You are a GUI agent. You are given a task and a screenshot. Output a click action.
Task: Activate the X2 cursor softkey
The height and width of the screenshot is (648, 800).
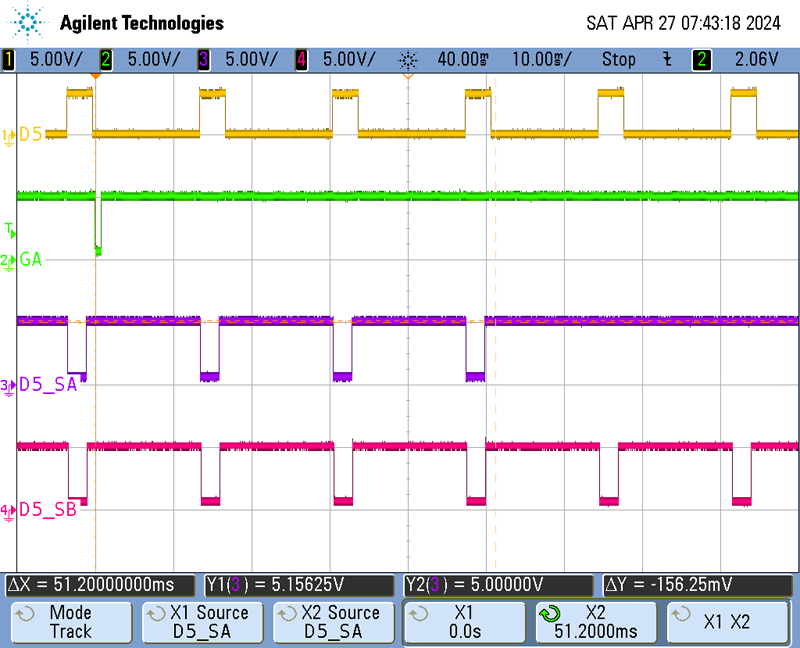pos(598,622)
